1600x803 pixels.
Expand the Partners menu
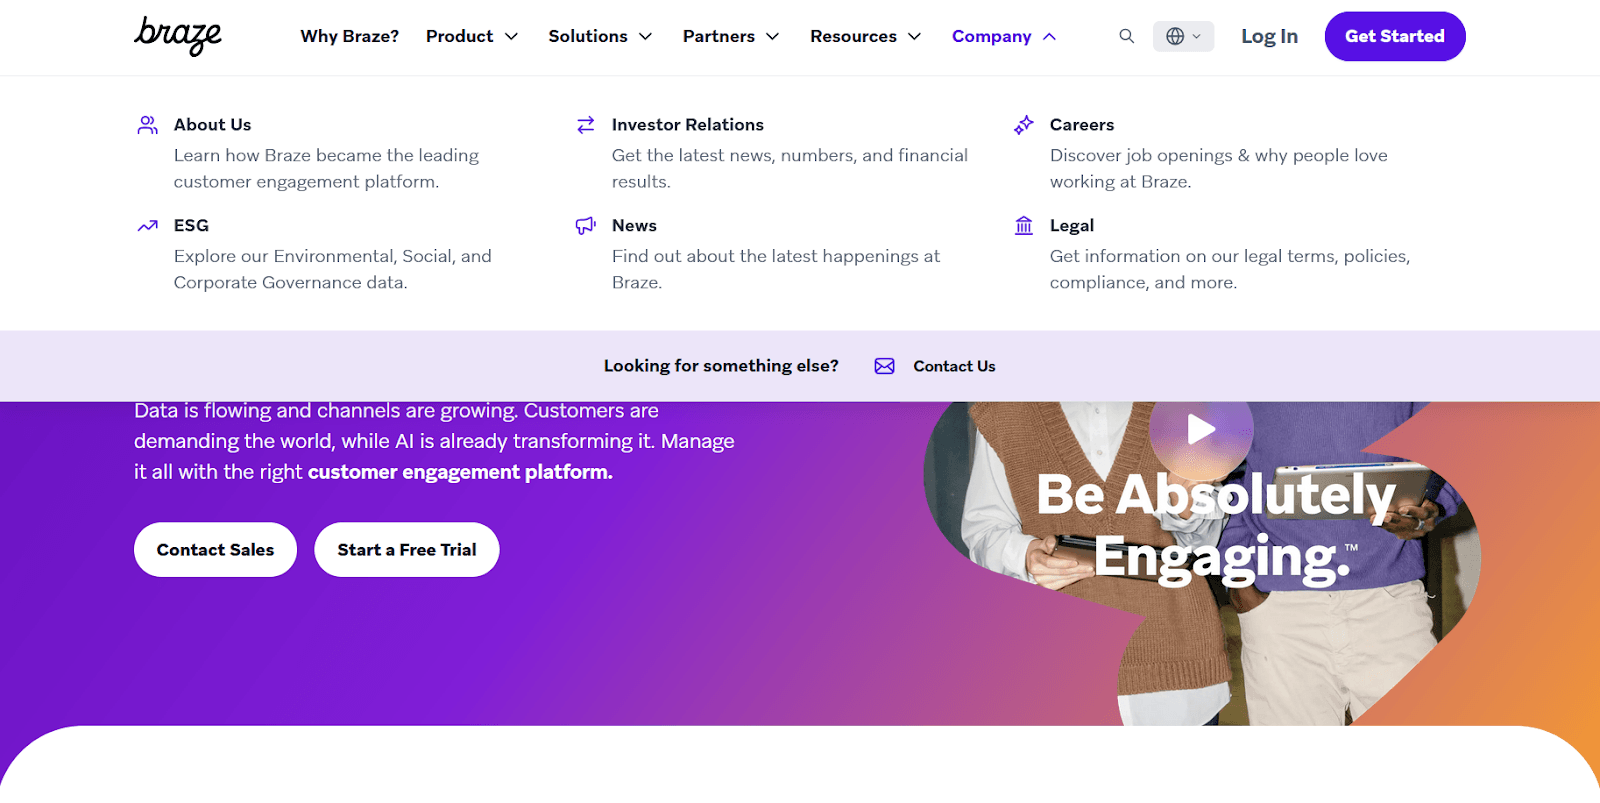(731, 36)
